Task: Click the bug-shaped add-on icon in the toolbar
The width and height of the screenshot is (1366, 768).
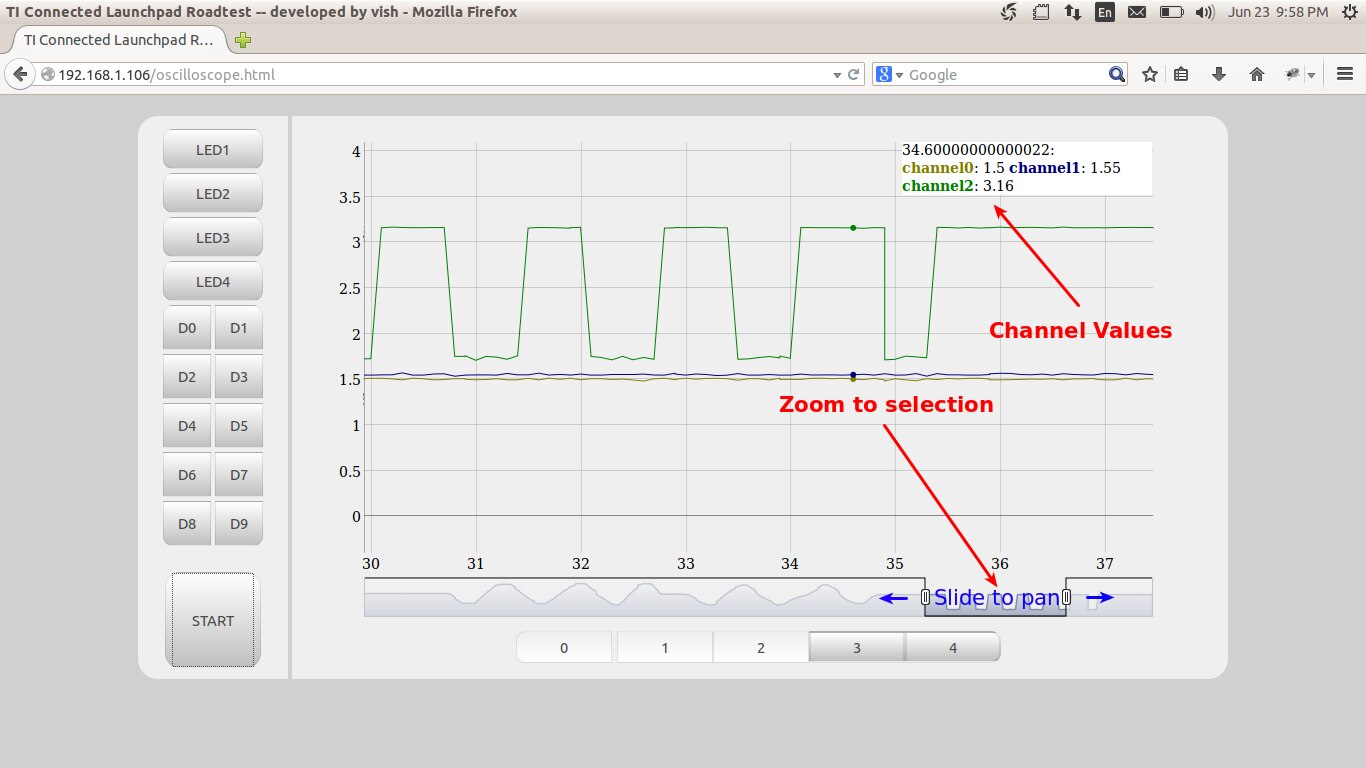Action: [x=1293, y=75]
